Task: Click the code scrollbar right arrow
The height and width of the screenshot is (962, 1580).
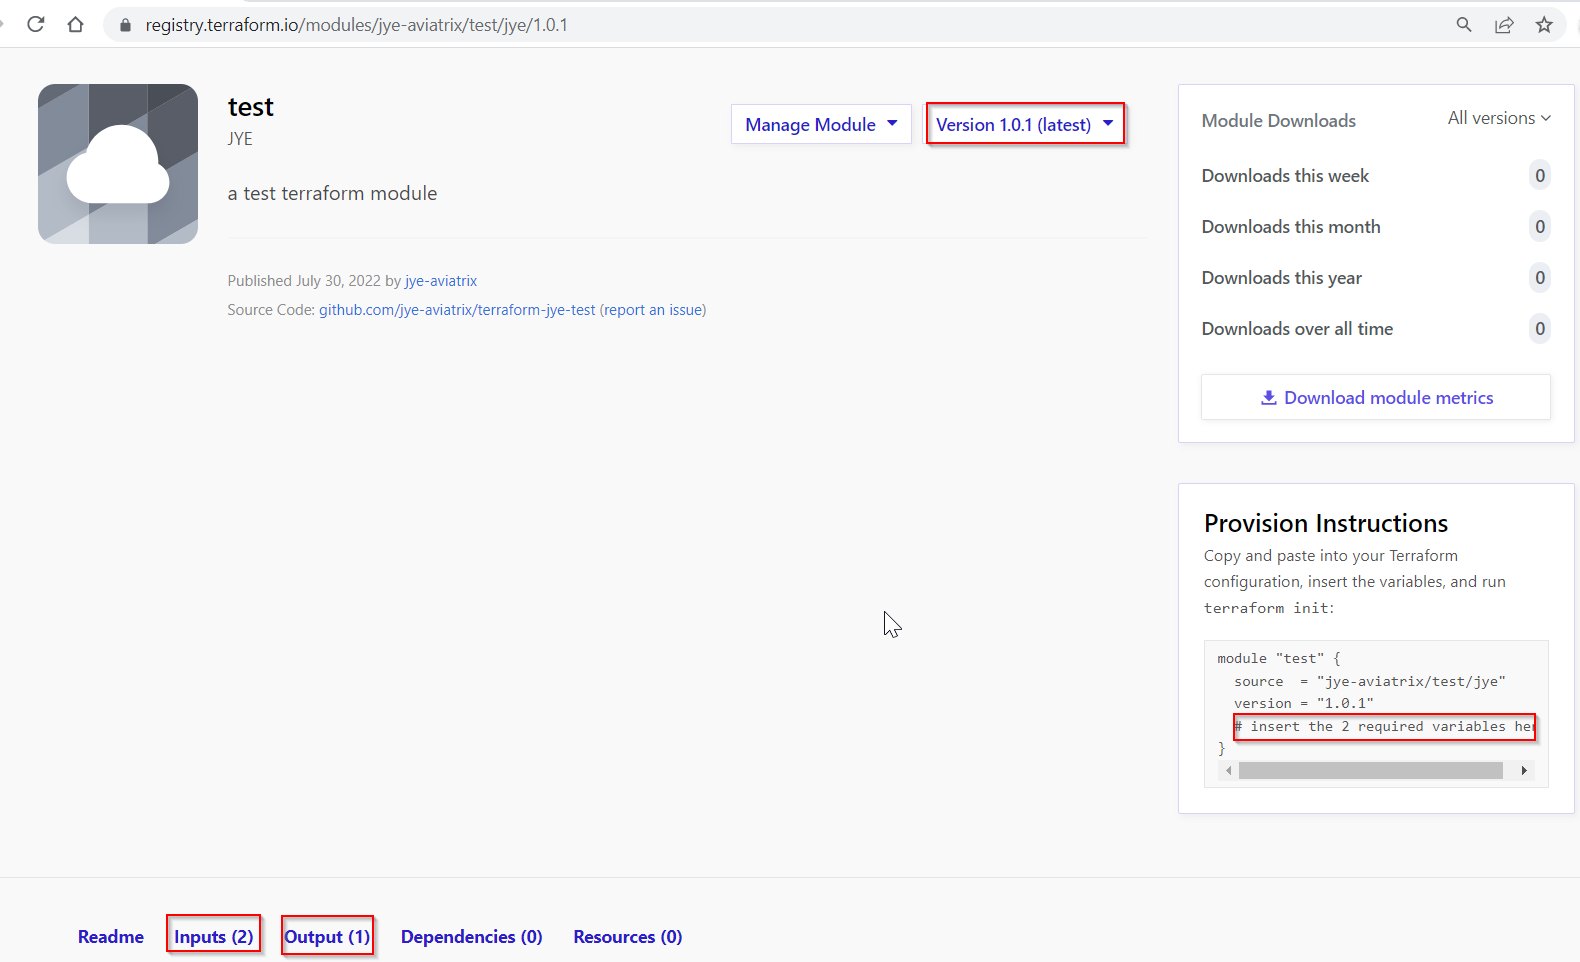Action: coord(1524,770)
